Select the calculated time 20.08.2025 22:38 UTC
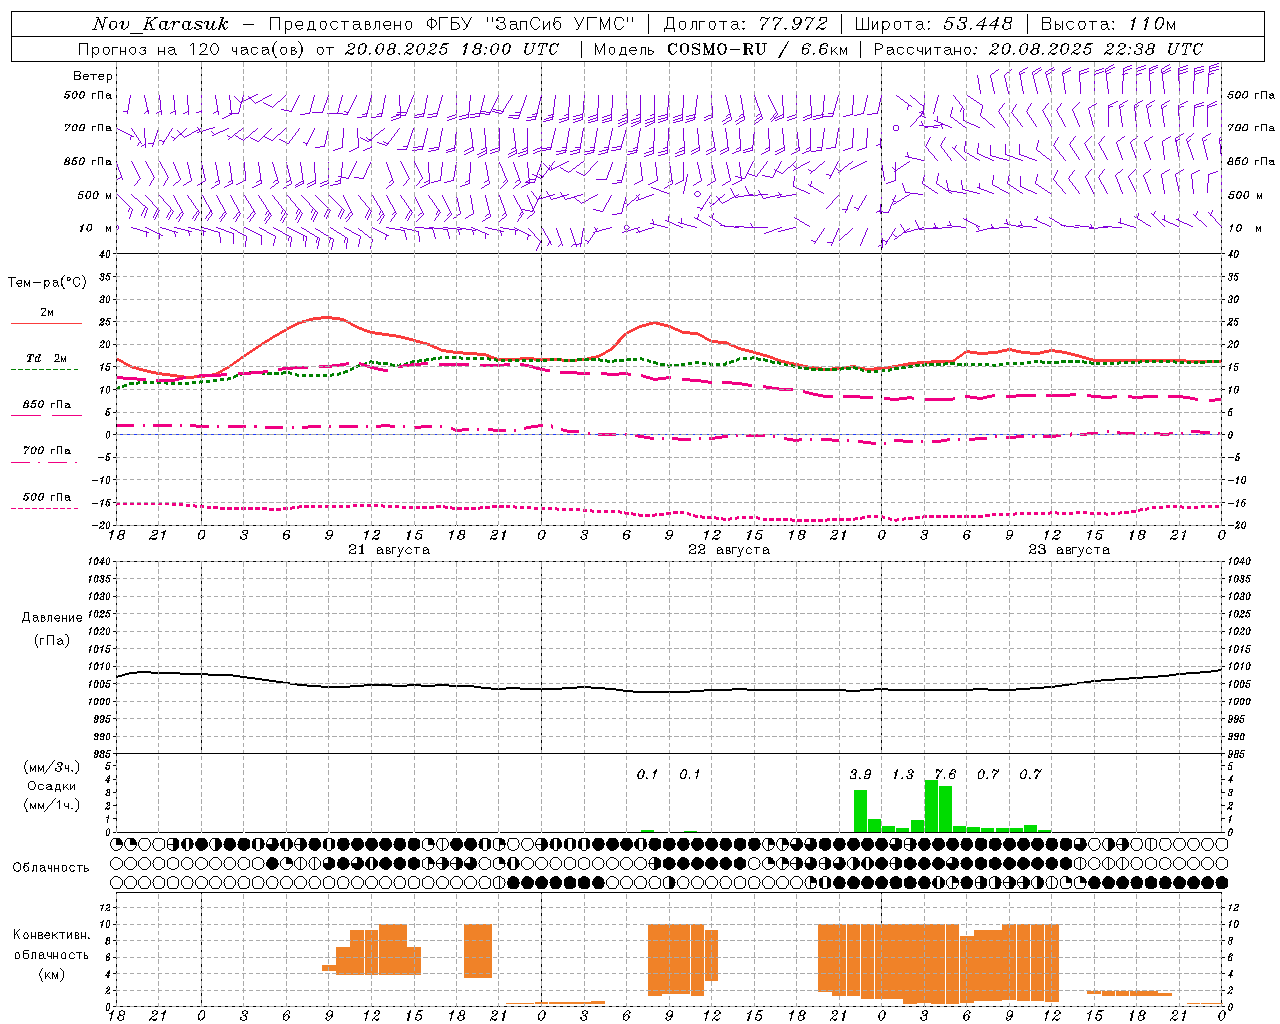 click(1096, 49)
